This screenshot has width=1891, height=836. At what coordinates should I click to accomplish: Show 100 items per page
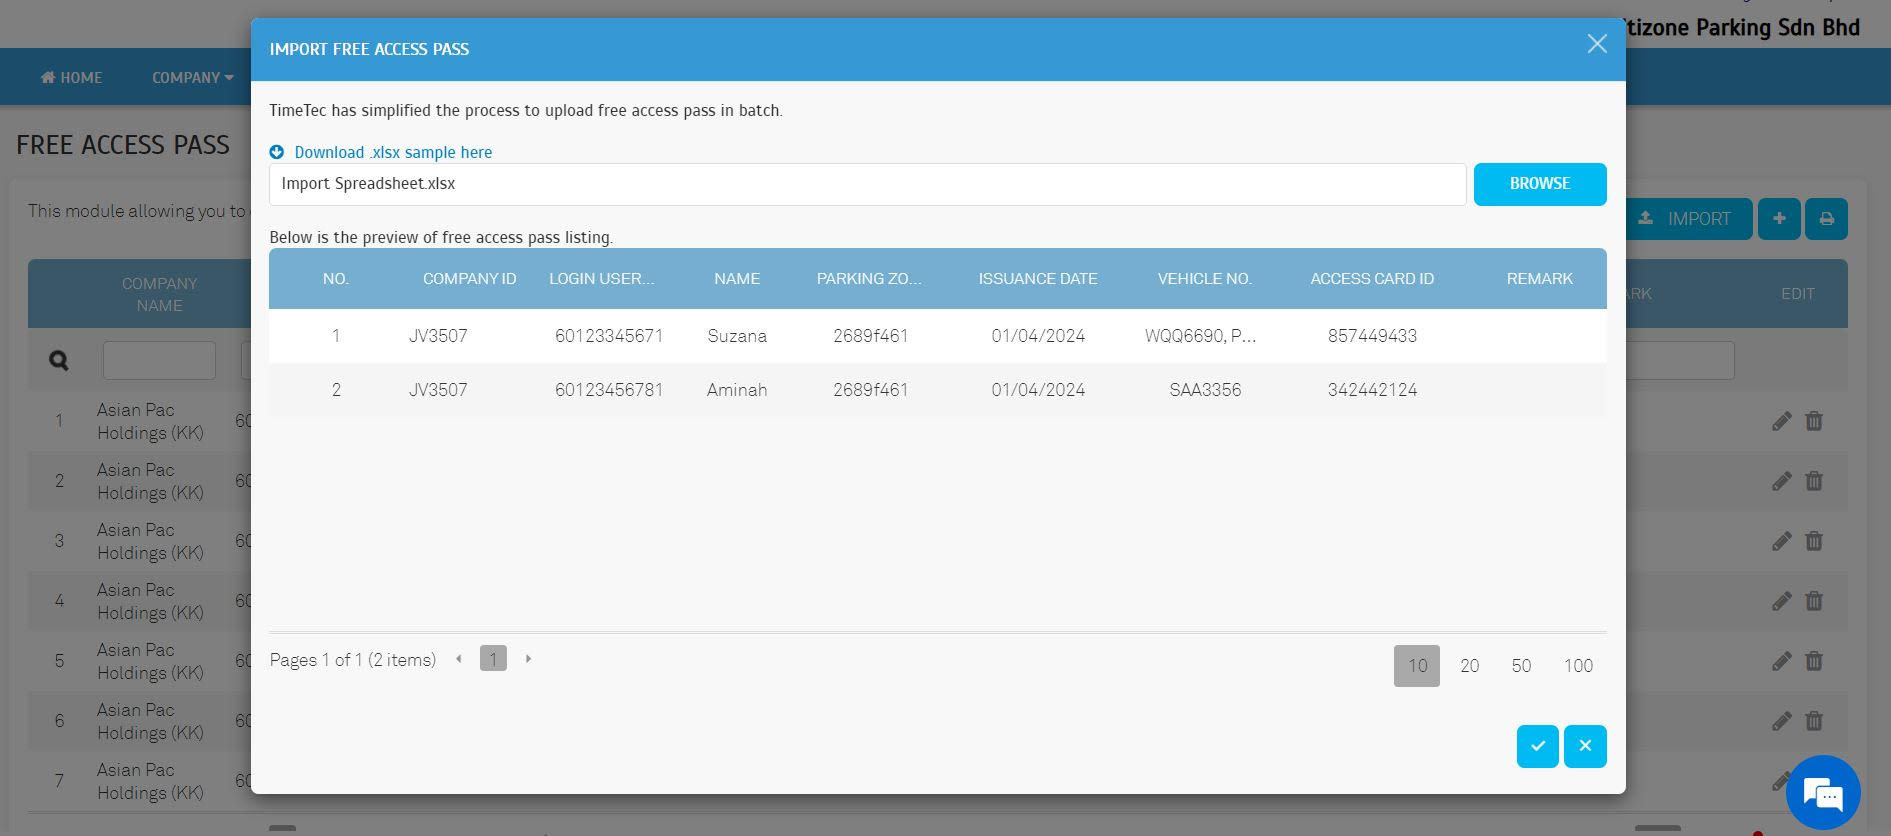tap(1578, 666)
